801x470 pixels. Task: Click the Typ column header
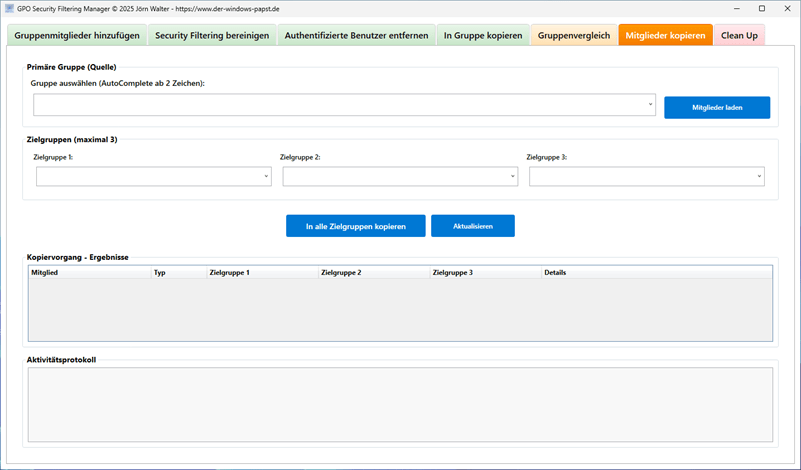tap(177, 272)
